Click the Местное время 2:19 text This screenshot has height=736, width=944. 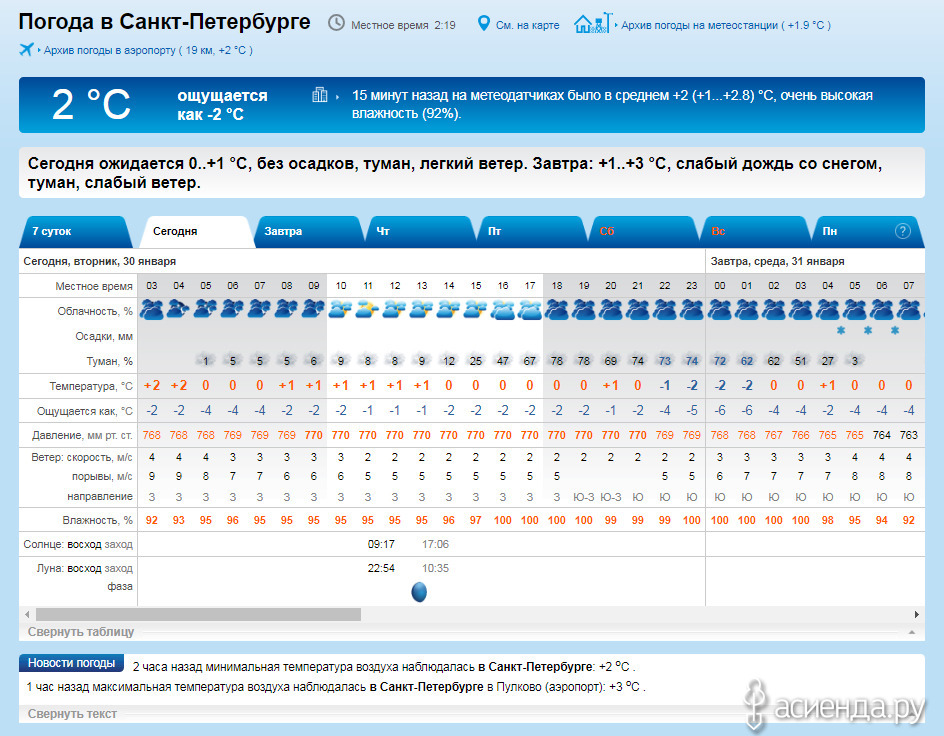(x=403, y=25)
